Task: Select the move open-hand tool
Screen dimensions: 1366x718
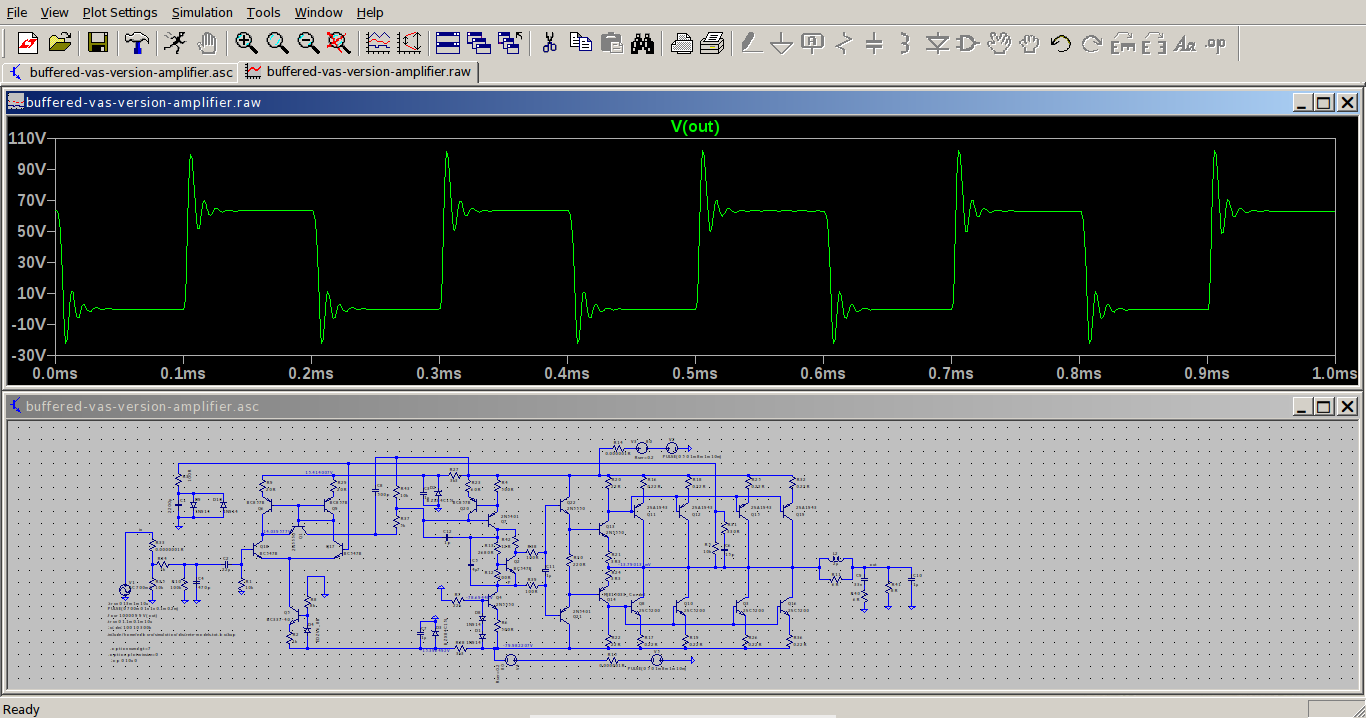Action: click(x=999, y=43)
